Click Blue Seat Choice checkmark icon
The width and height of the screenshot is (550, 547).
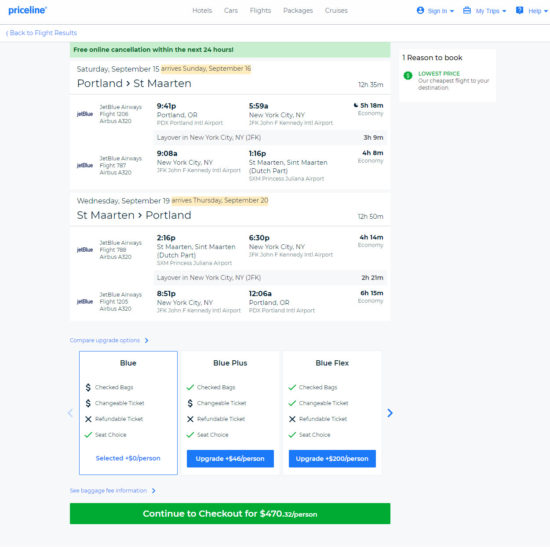88,435
